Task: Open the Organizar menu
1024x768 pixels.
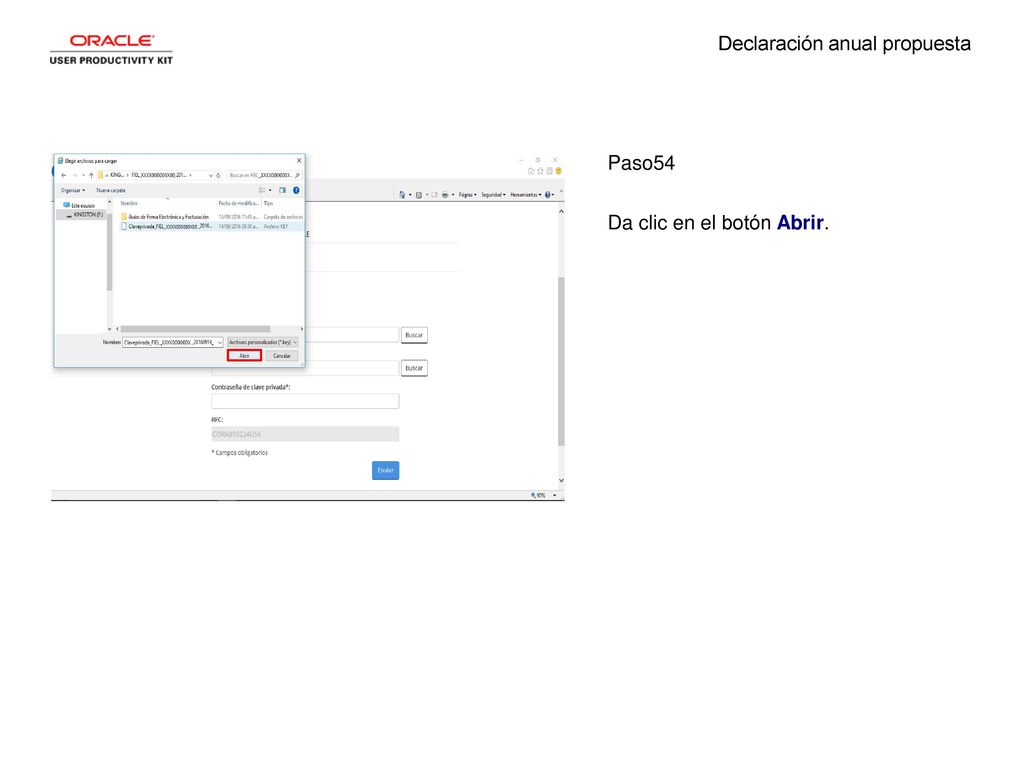Action: tap(72, 190)
